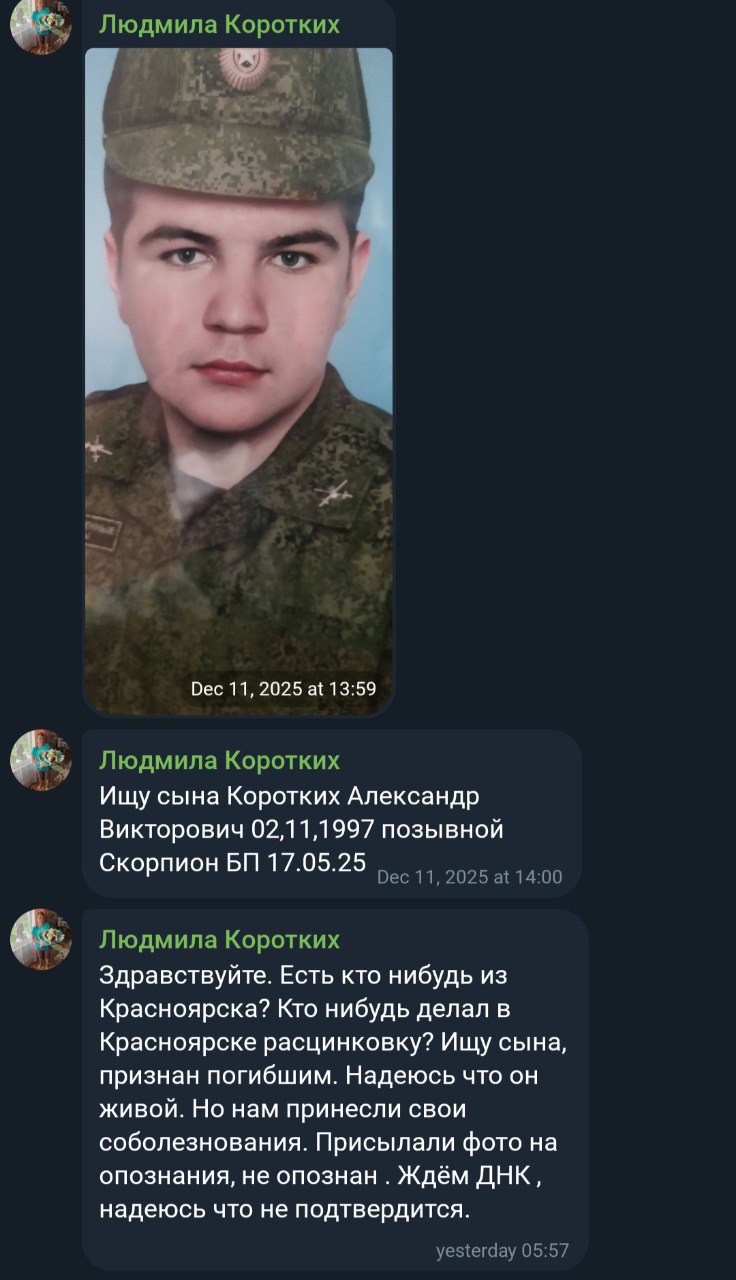The image size is (736, 1280).
Task: Click the cap badge in the photo
Action: coord(244,66)
